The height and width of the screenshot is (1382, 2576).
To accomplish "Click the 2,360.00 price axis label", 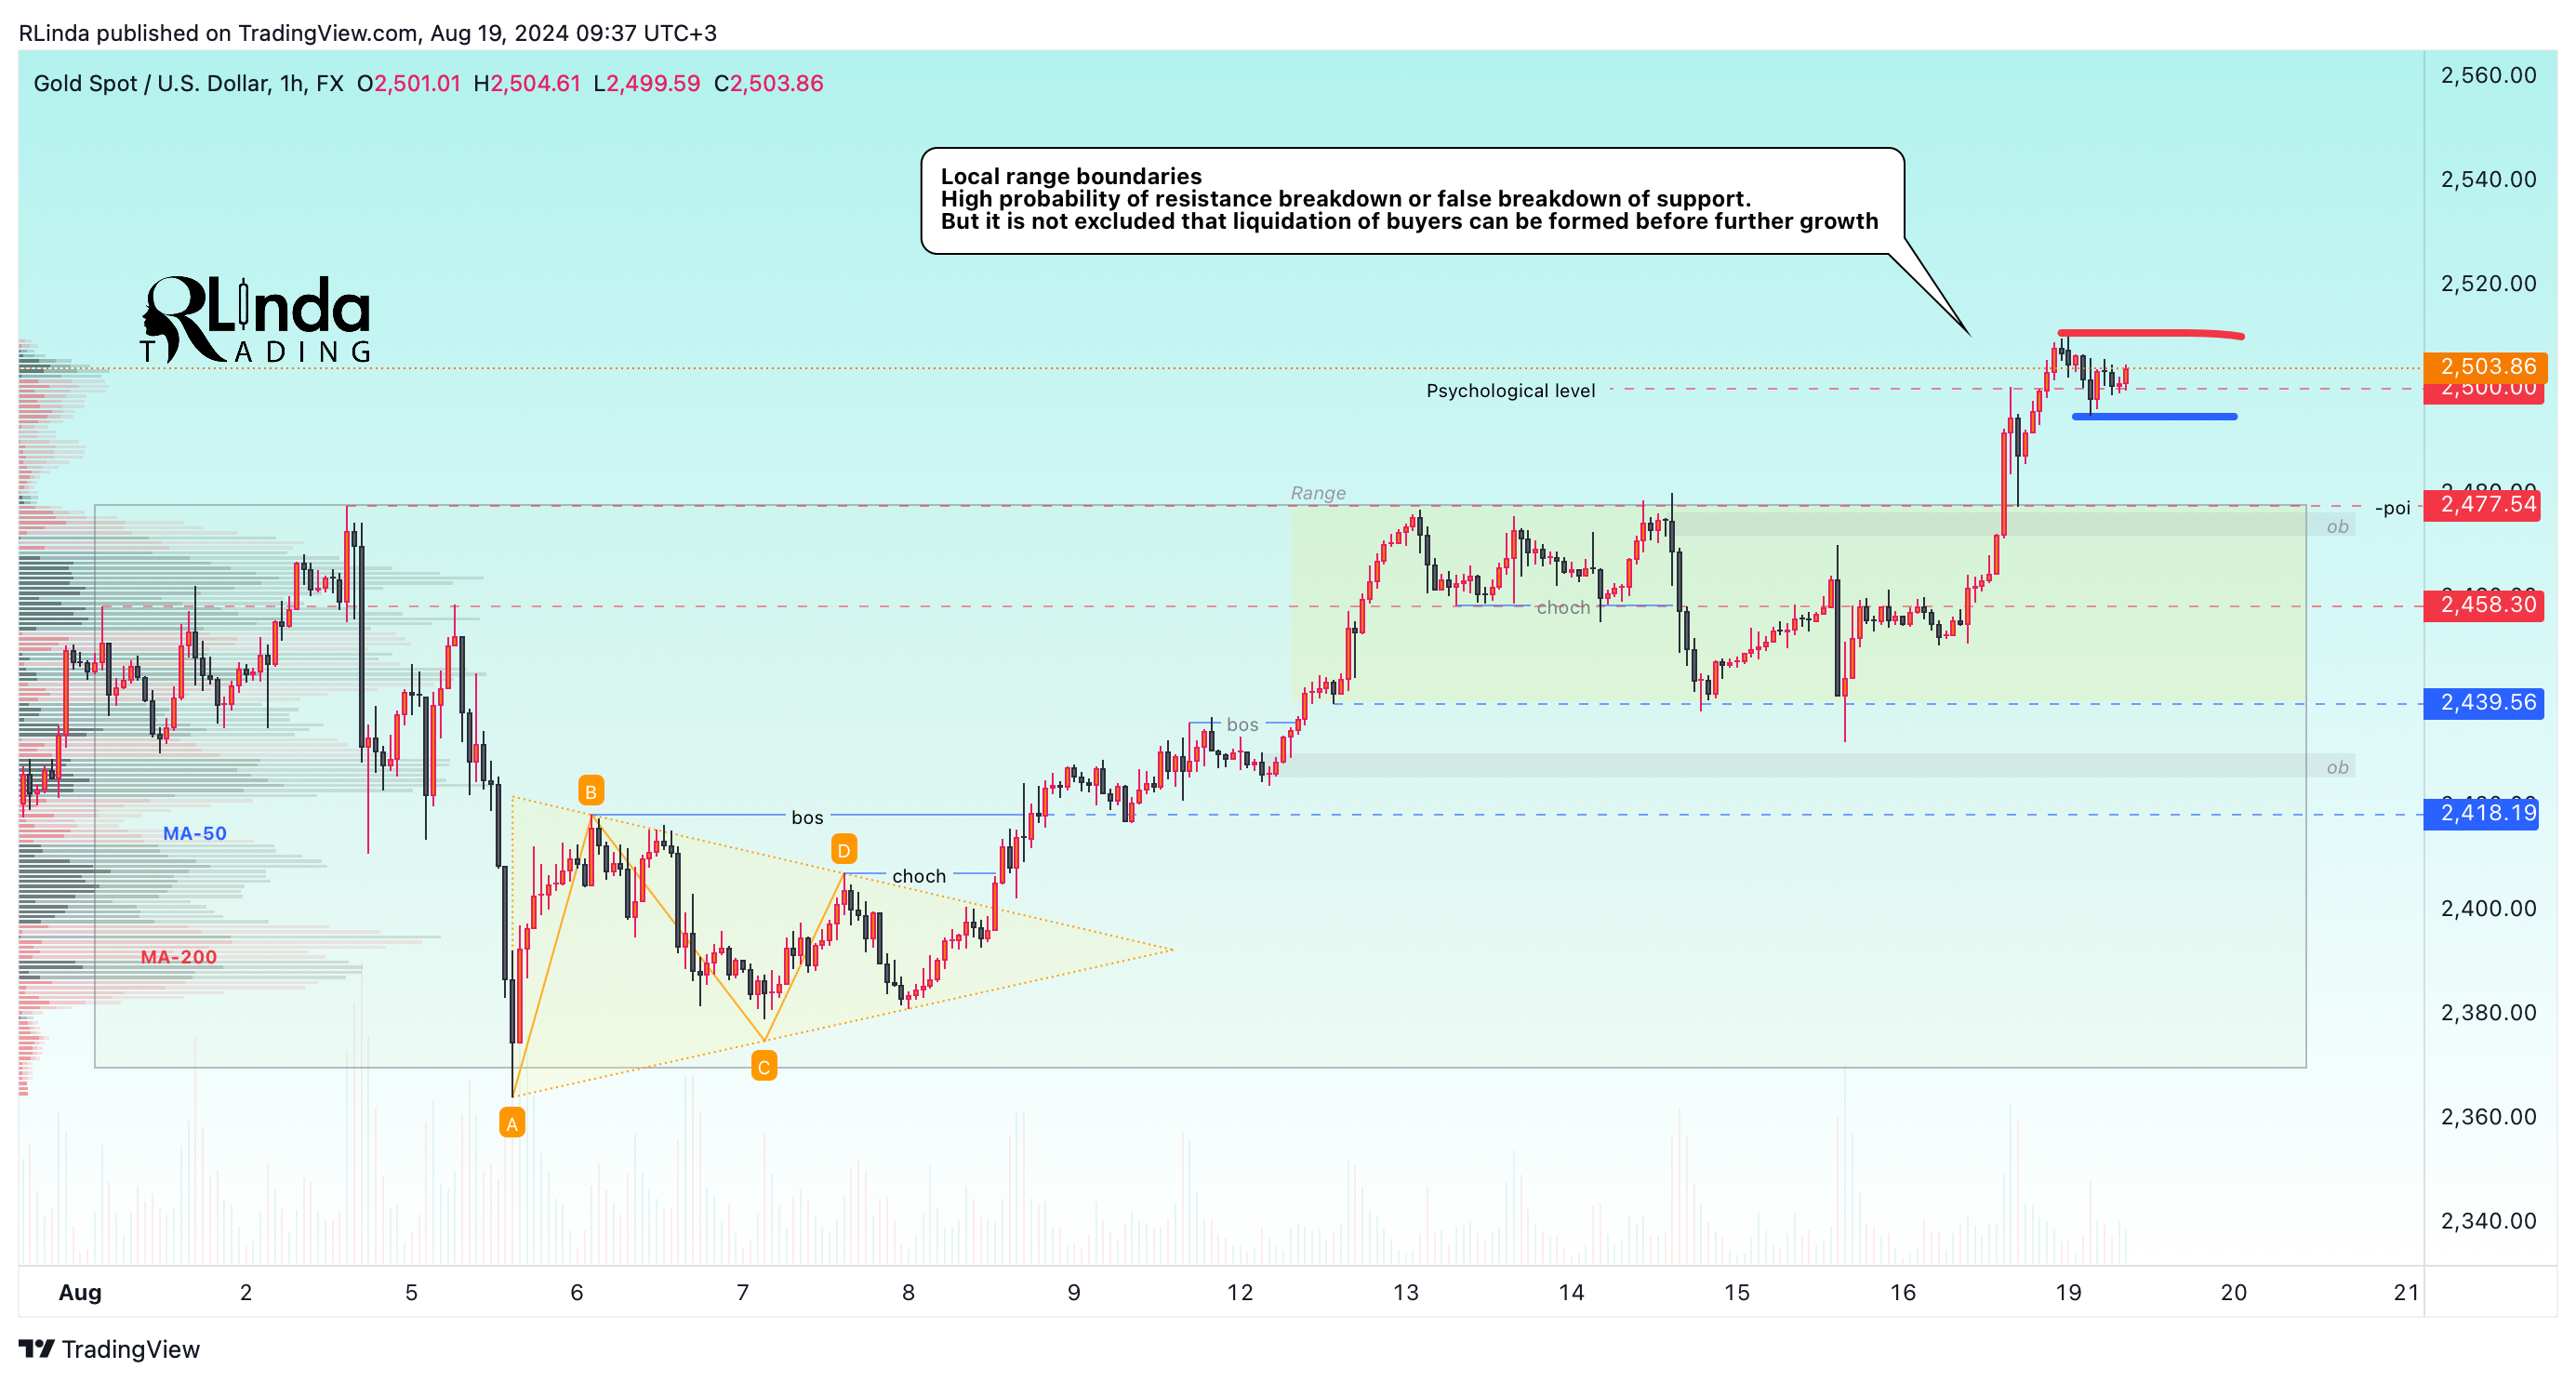I will coord(2488,1116).
